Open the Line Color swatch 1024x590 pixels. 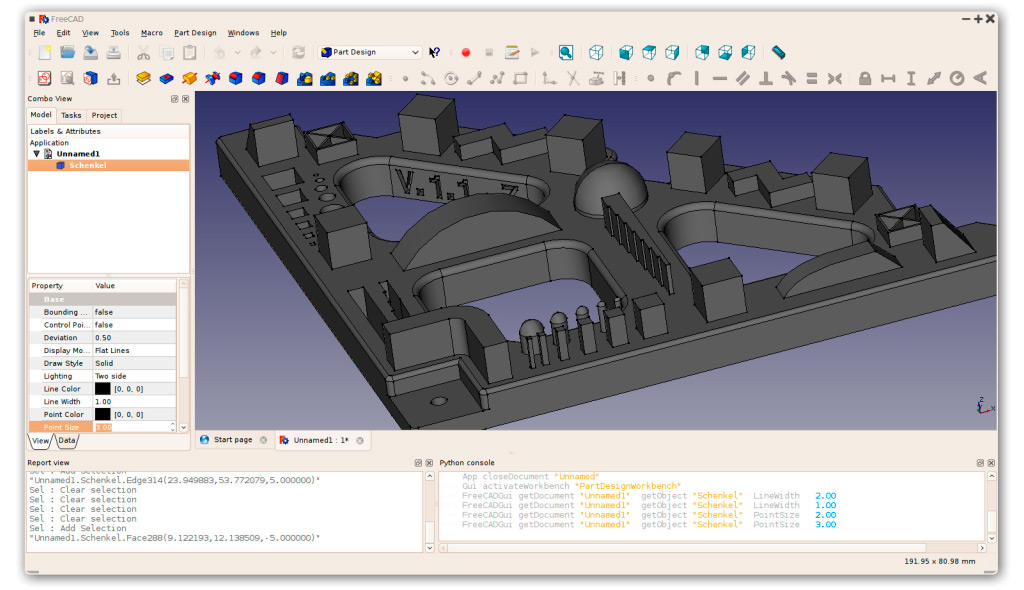(101, 388)
